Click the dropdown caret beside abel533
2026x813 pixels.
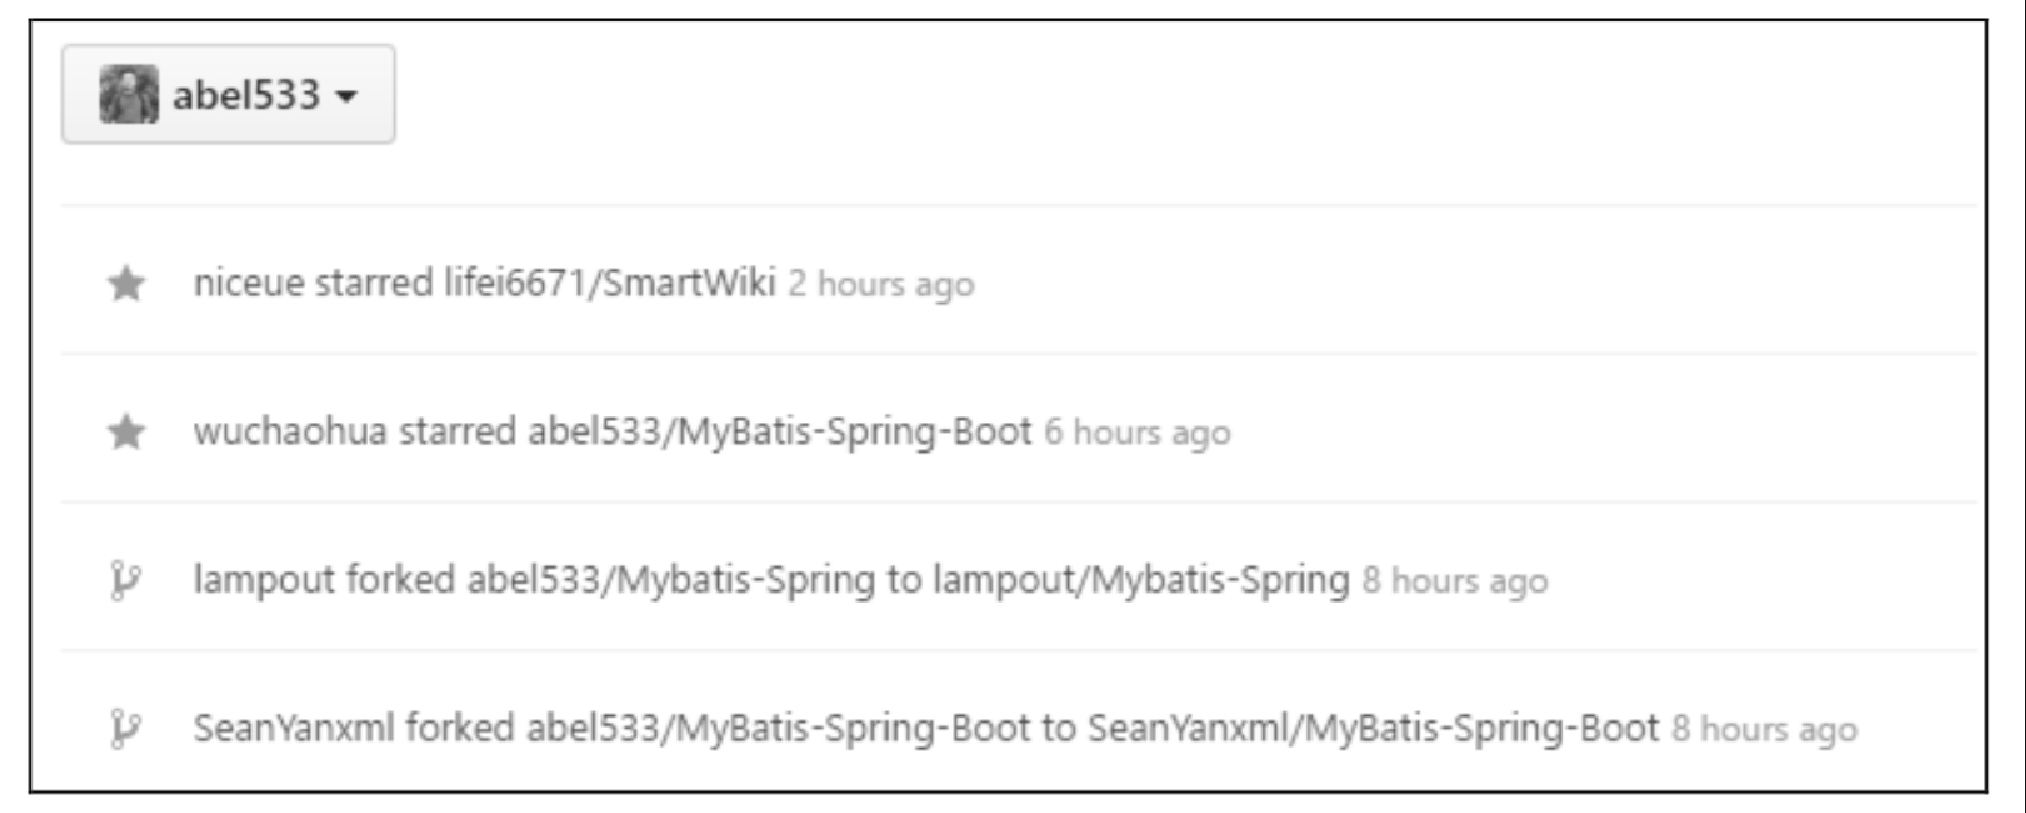[346, 96]
